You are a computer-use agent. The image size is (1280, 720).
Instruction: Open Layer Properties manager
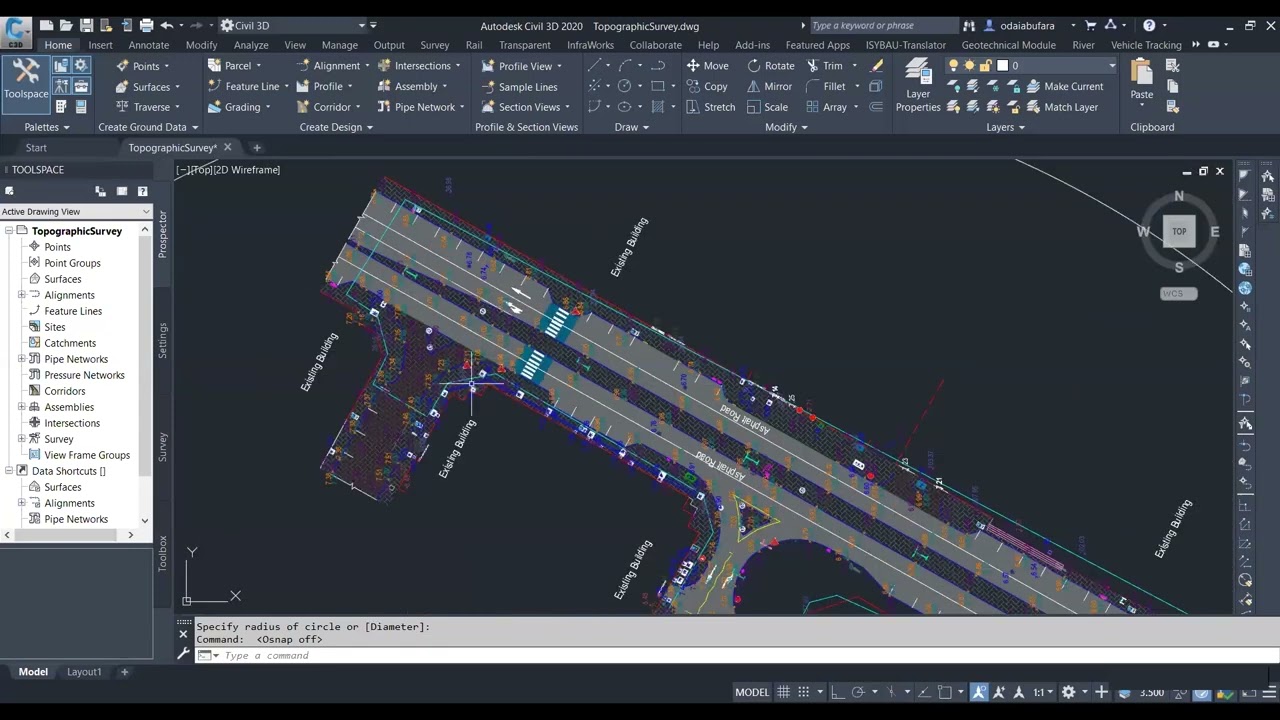click(x=918, y=86)
